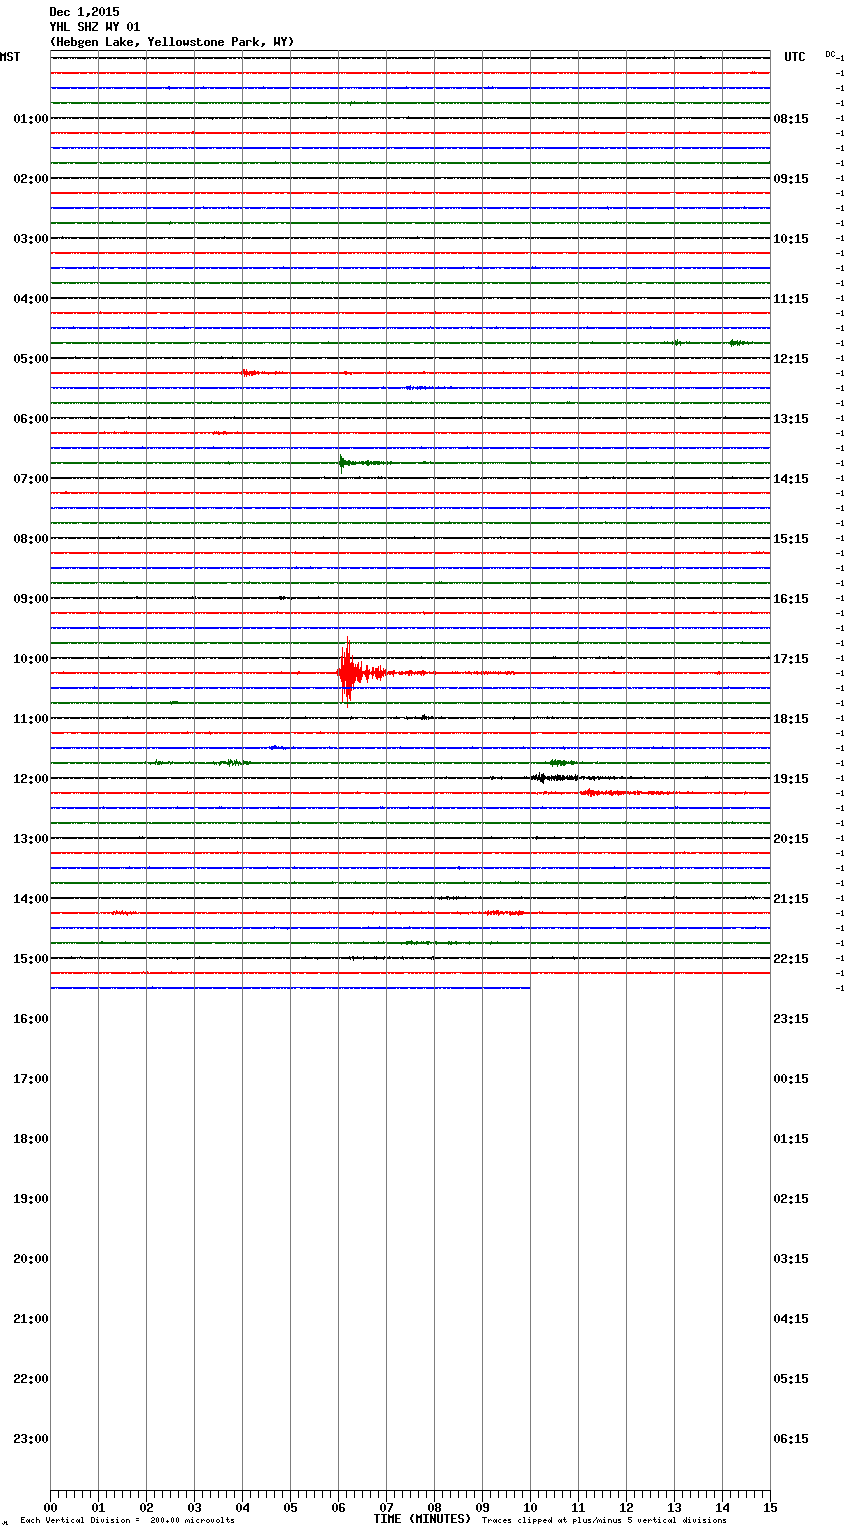Click minute 15 on the bottom axis
Viewport: 850px width, 1534px height.
pyautogui.click(x=770, y=1507)
